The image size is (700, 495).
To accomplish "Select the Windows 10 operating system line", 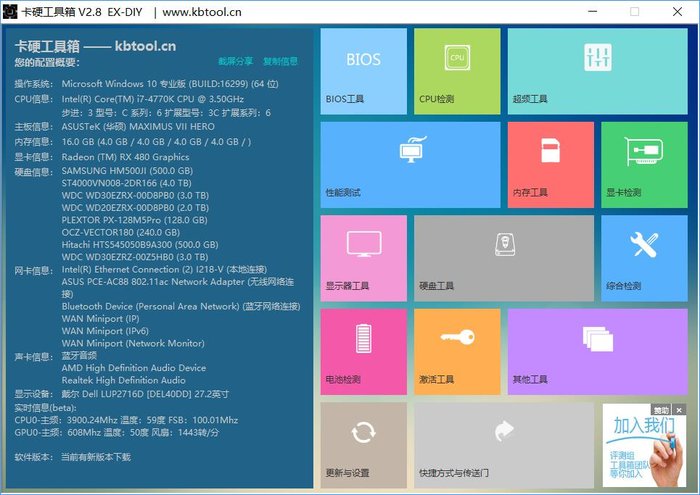I will pos(170,83).
